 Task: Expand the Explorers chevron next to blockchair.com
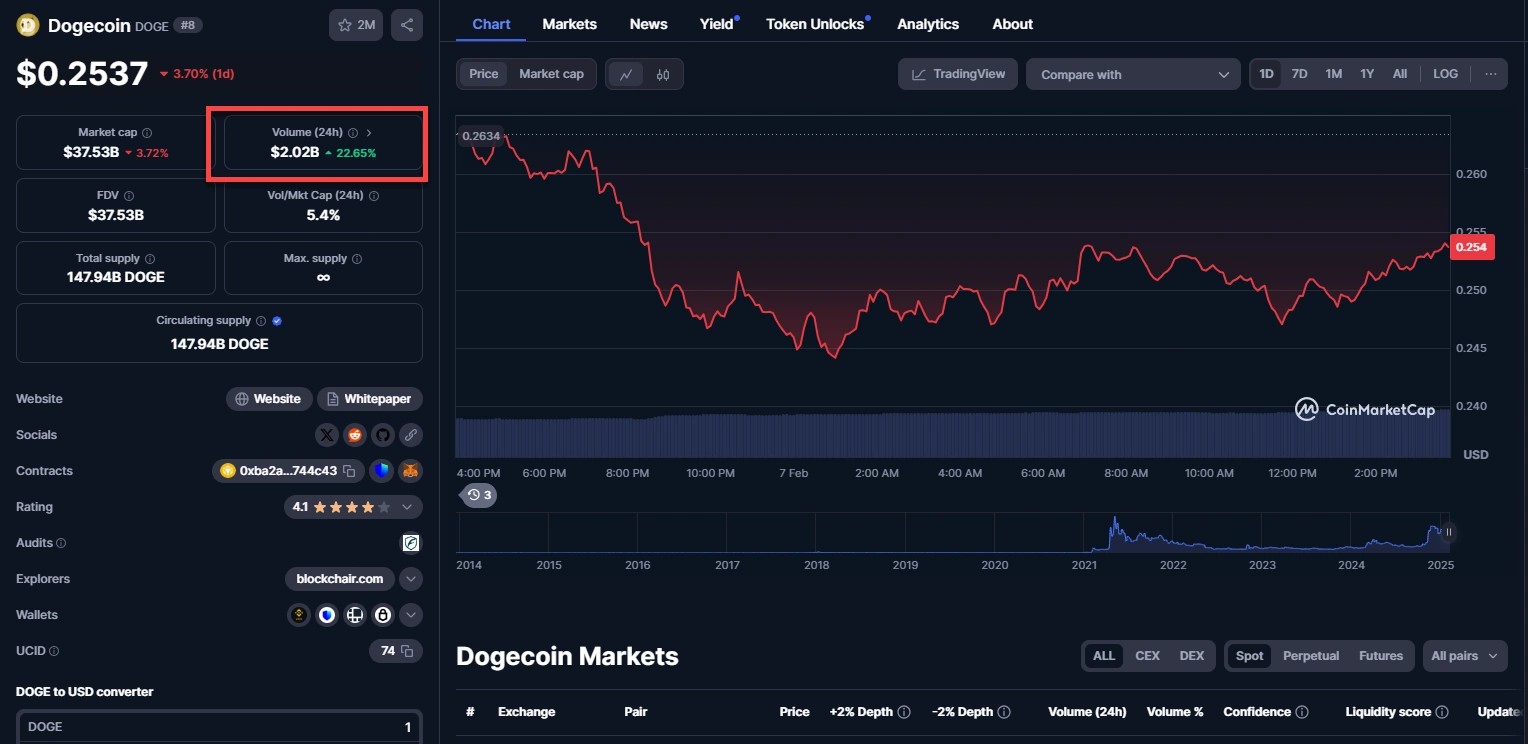(410, 579)
